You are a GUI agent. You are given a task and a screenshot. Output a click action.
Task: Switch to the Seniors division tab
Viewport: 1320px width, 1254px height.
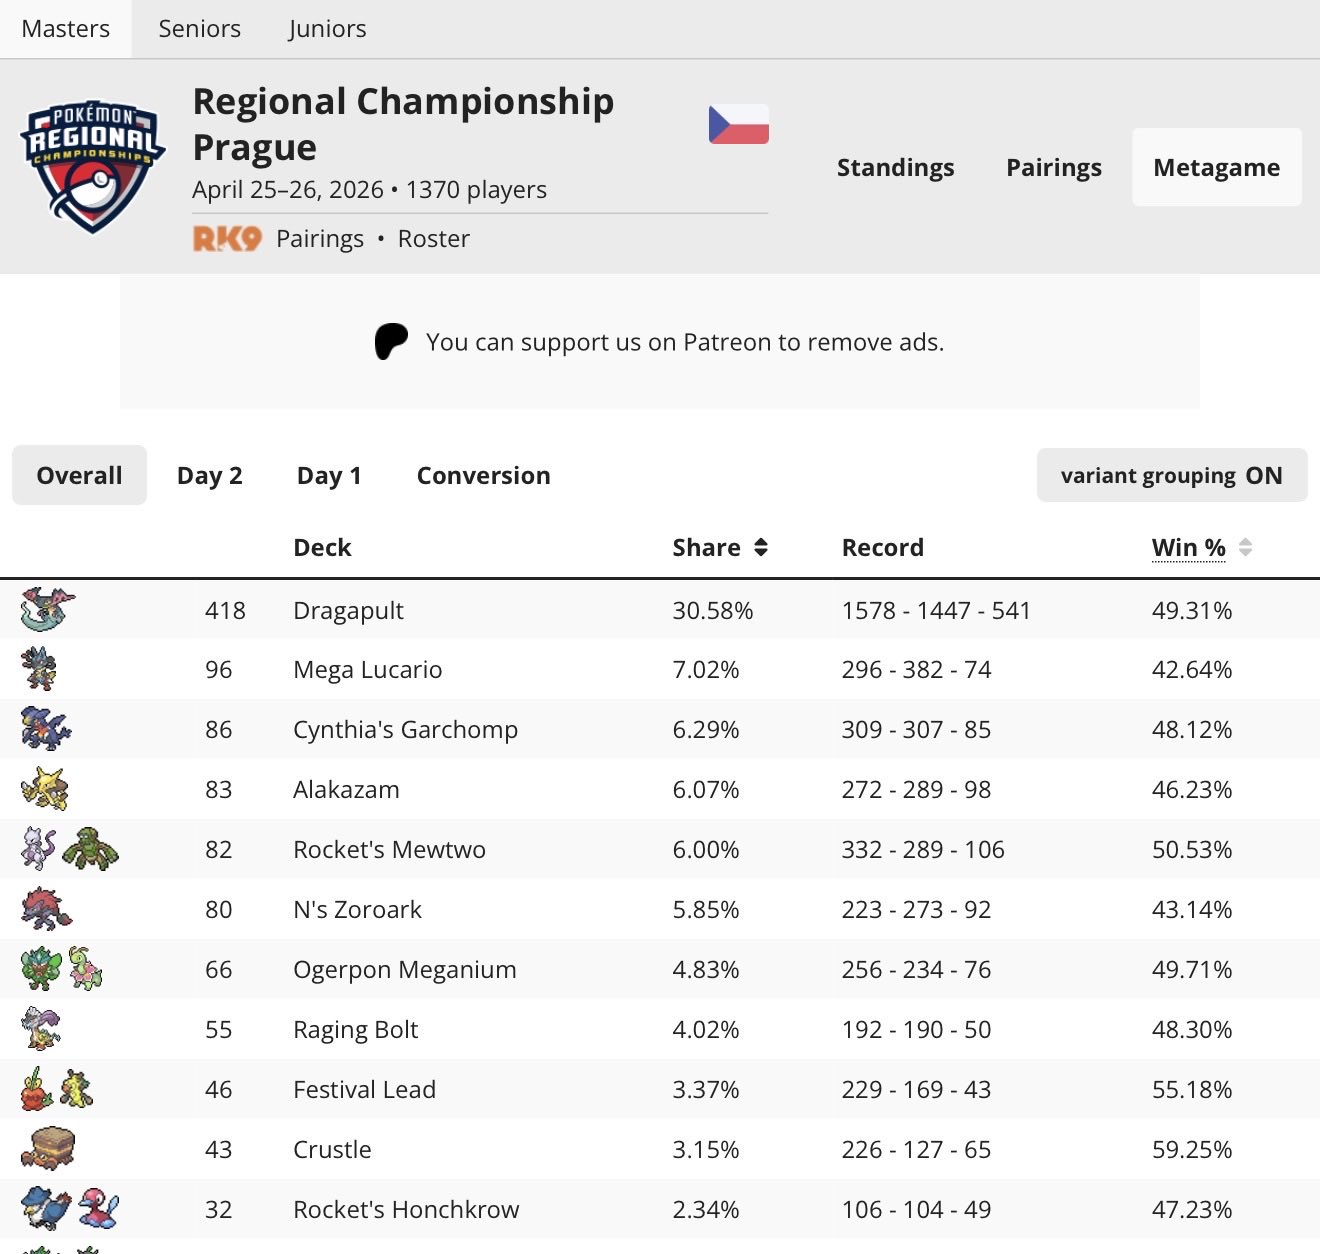pyautogui.click(x=200, y=29)
